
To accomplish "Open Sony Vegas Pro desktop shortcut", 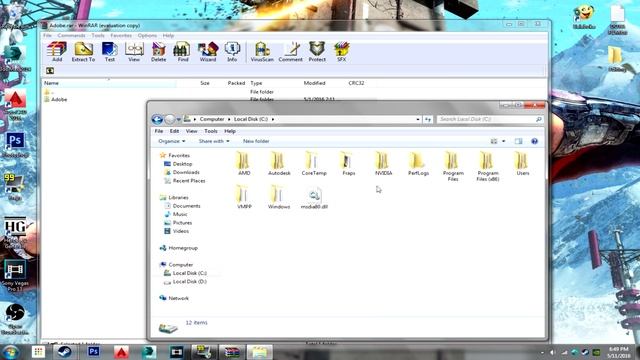I will coord(15,276).
